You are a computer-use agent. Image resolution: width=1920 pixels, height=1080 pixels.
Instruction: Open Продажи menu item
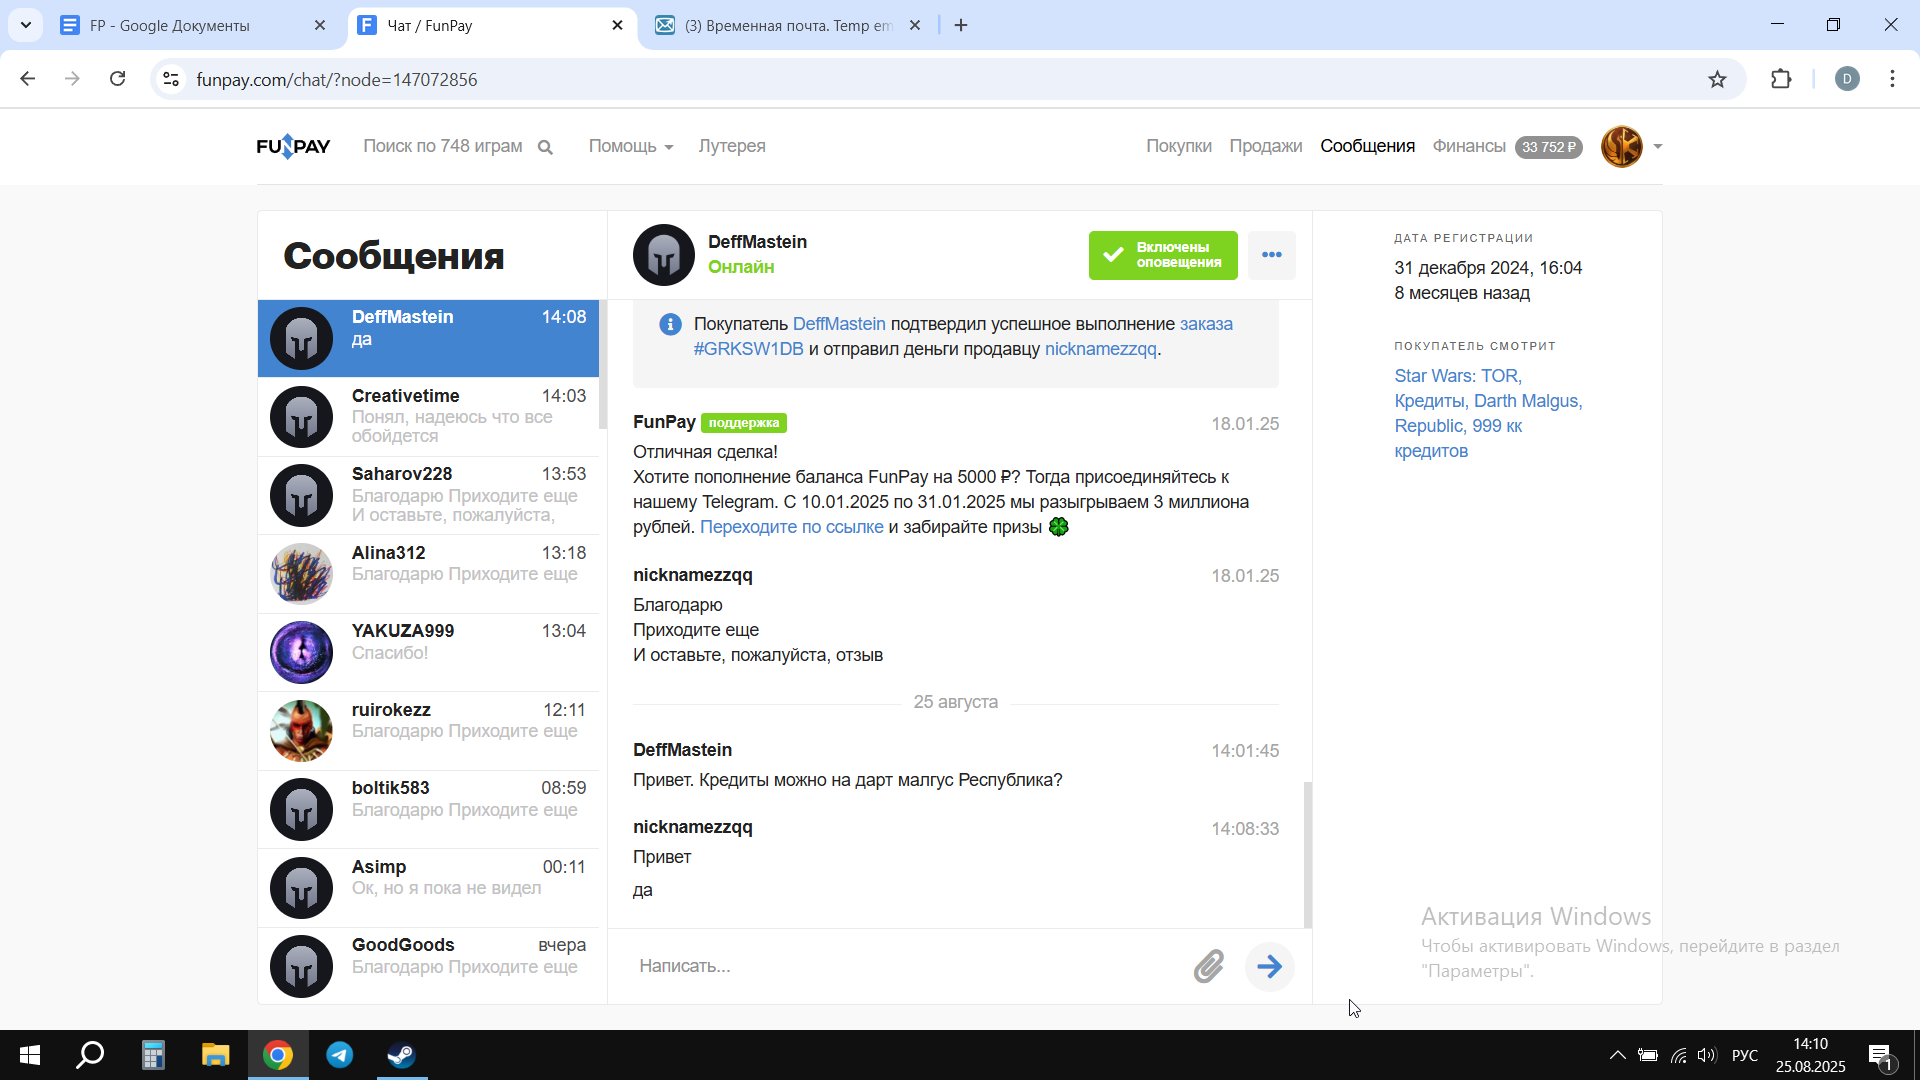pyautogui.click(x=1266, y=146)
